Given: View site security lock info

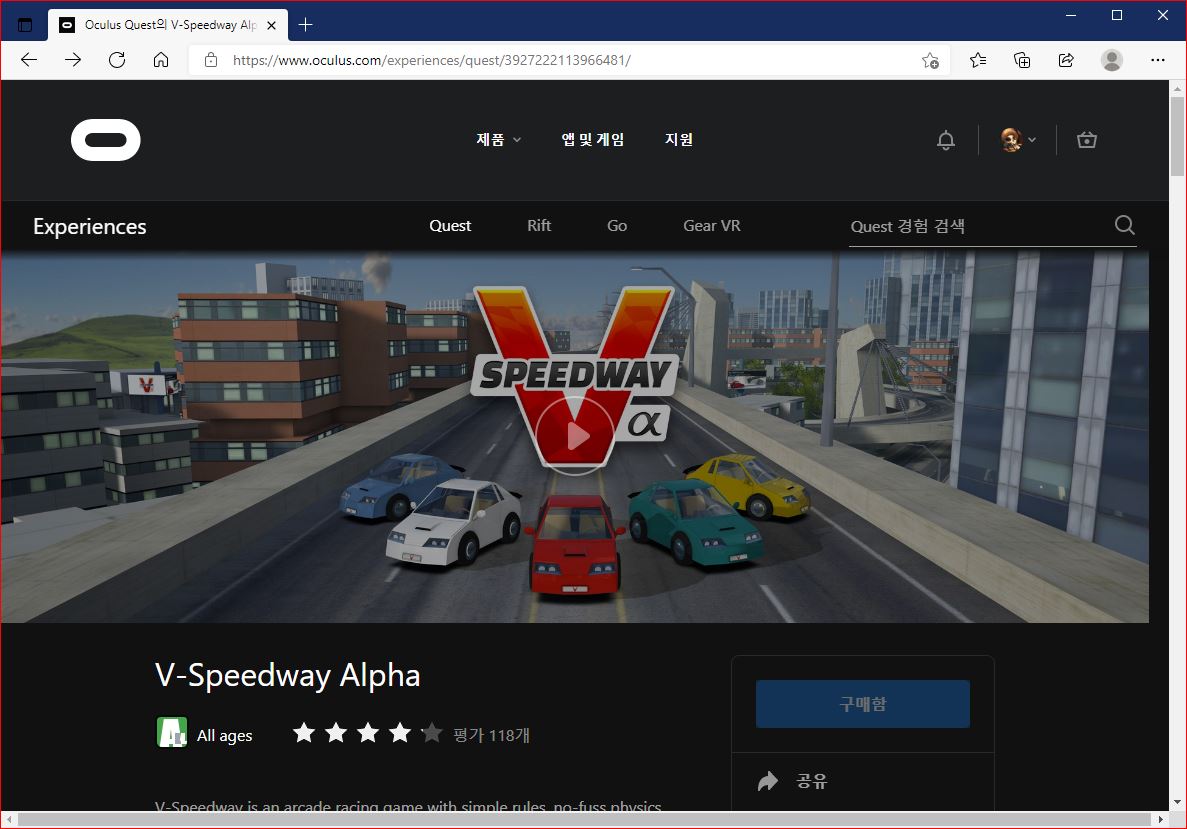Looking at the screenshot, I should (x=211, y=60).
